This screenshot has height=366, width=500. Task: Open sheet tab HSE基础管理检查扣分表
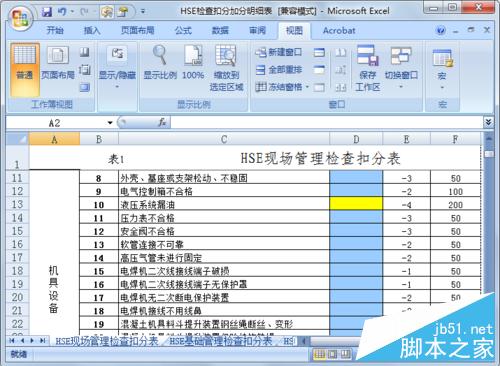tap(221, 341)
